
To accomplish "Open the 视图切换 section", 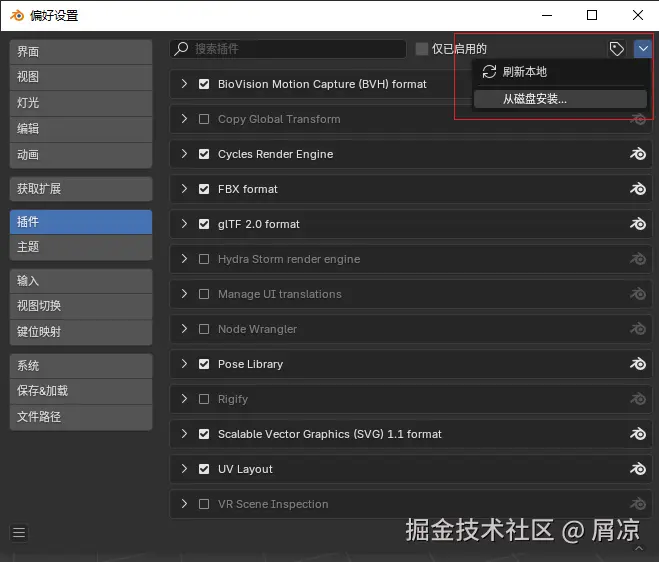I will pyautogui.click(x=81, y=306).
